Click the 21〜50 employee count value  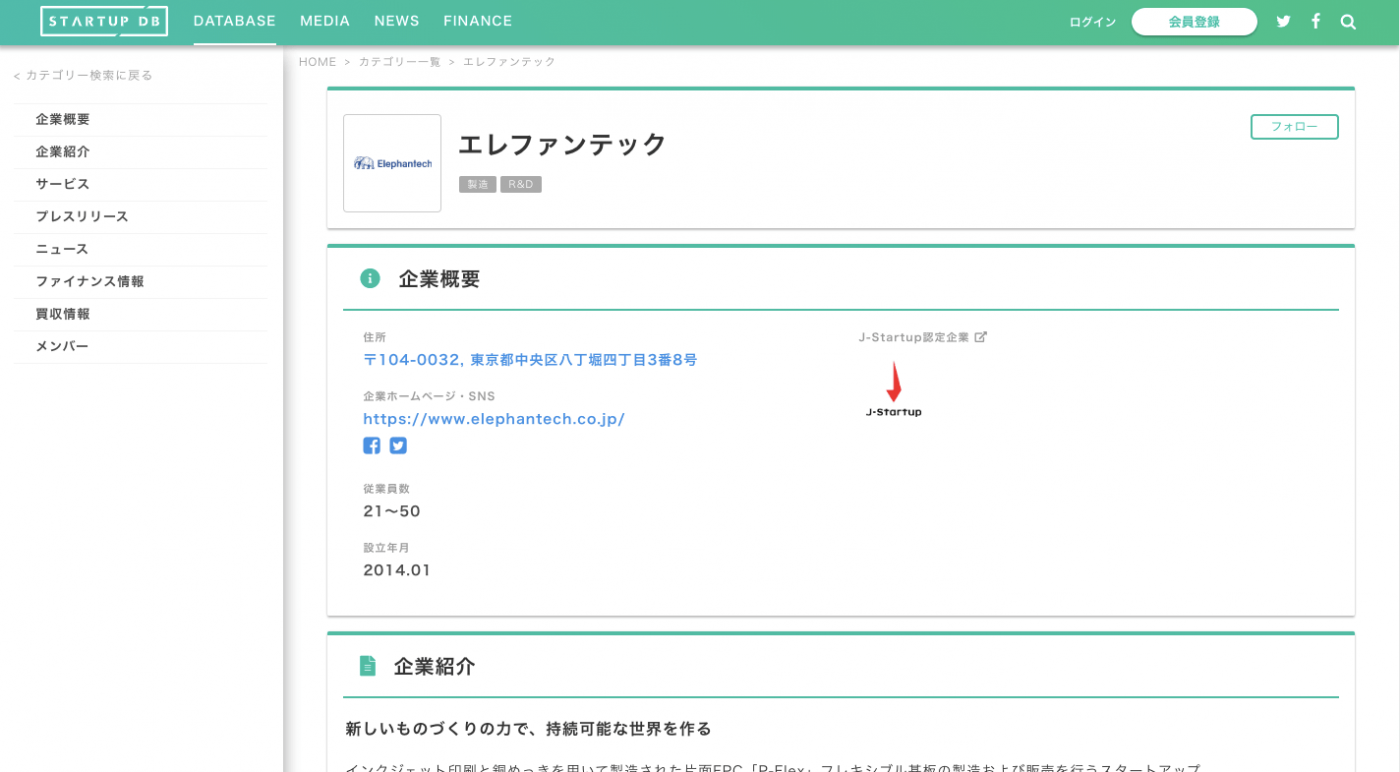392,512
